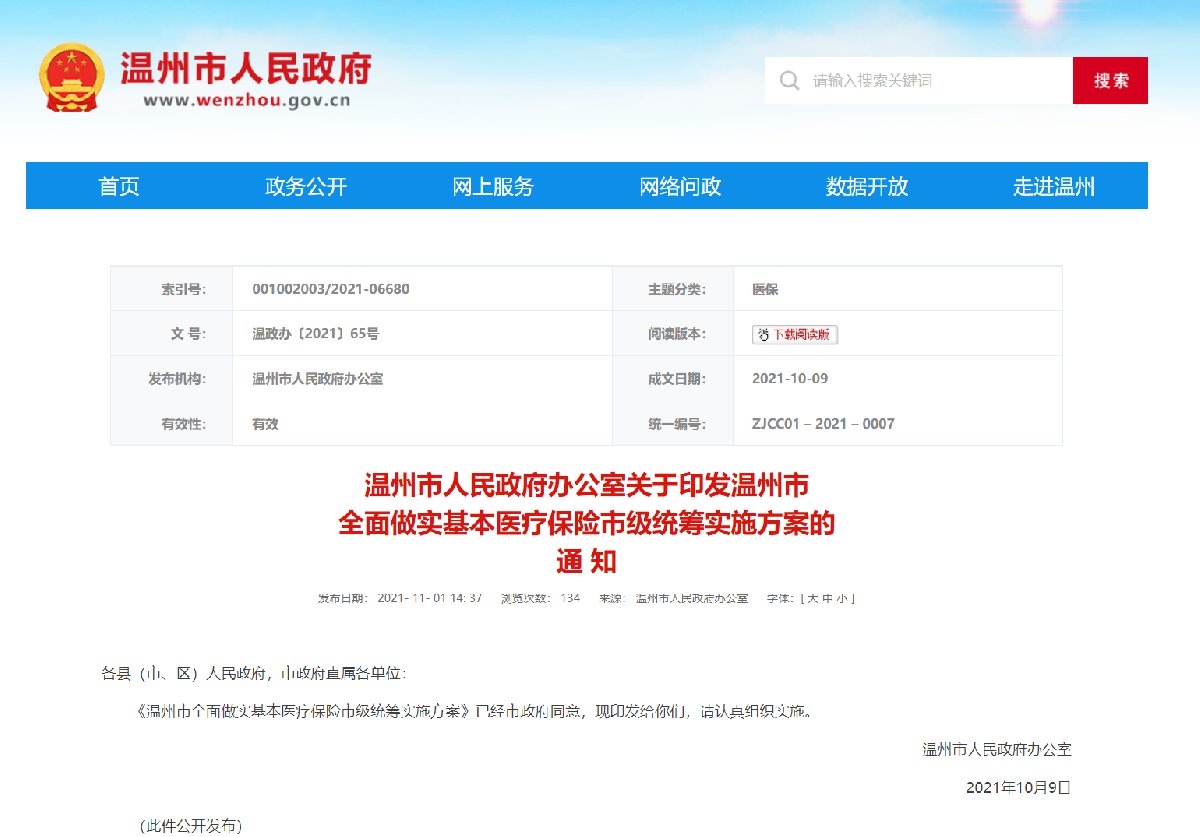Click the 温州市人民政府 site title
The image size is (1200, 837).
(x=245, y=68)
